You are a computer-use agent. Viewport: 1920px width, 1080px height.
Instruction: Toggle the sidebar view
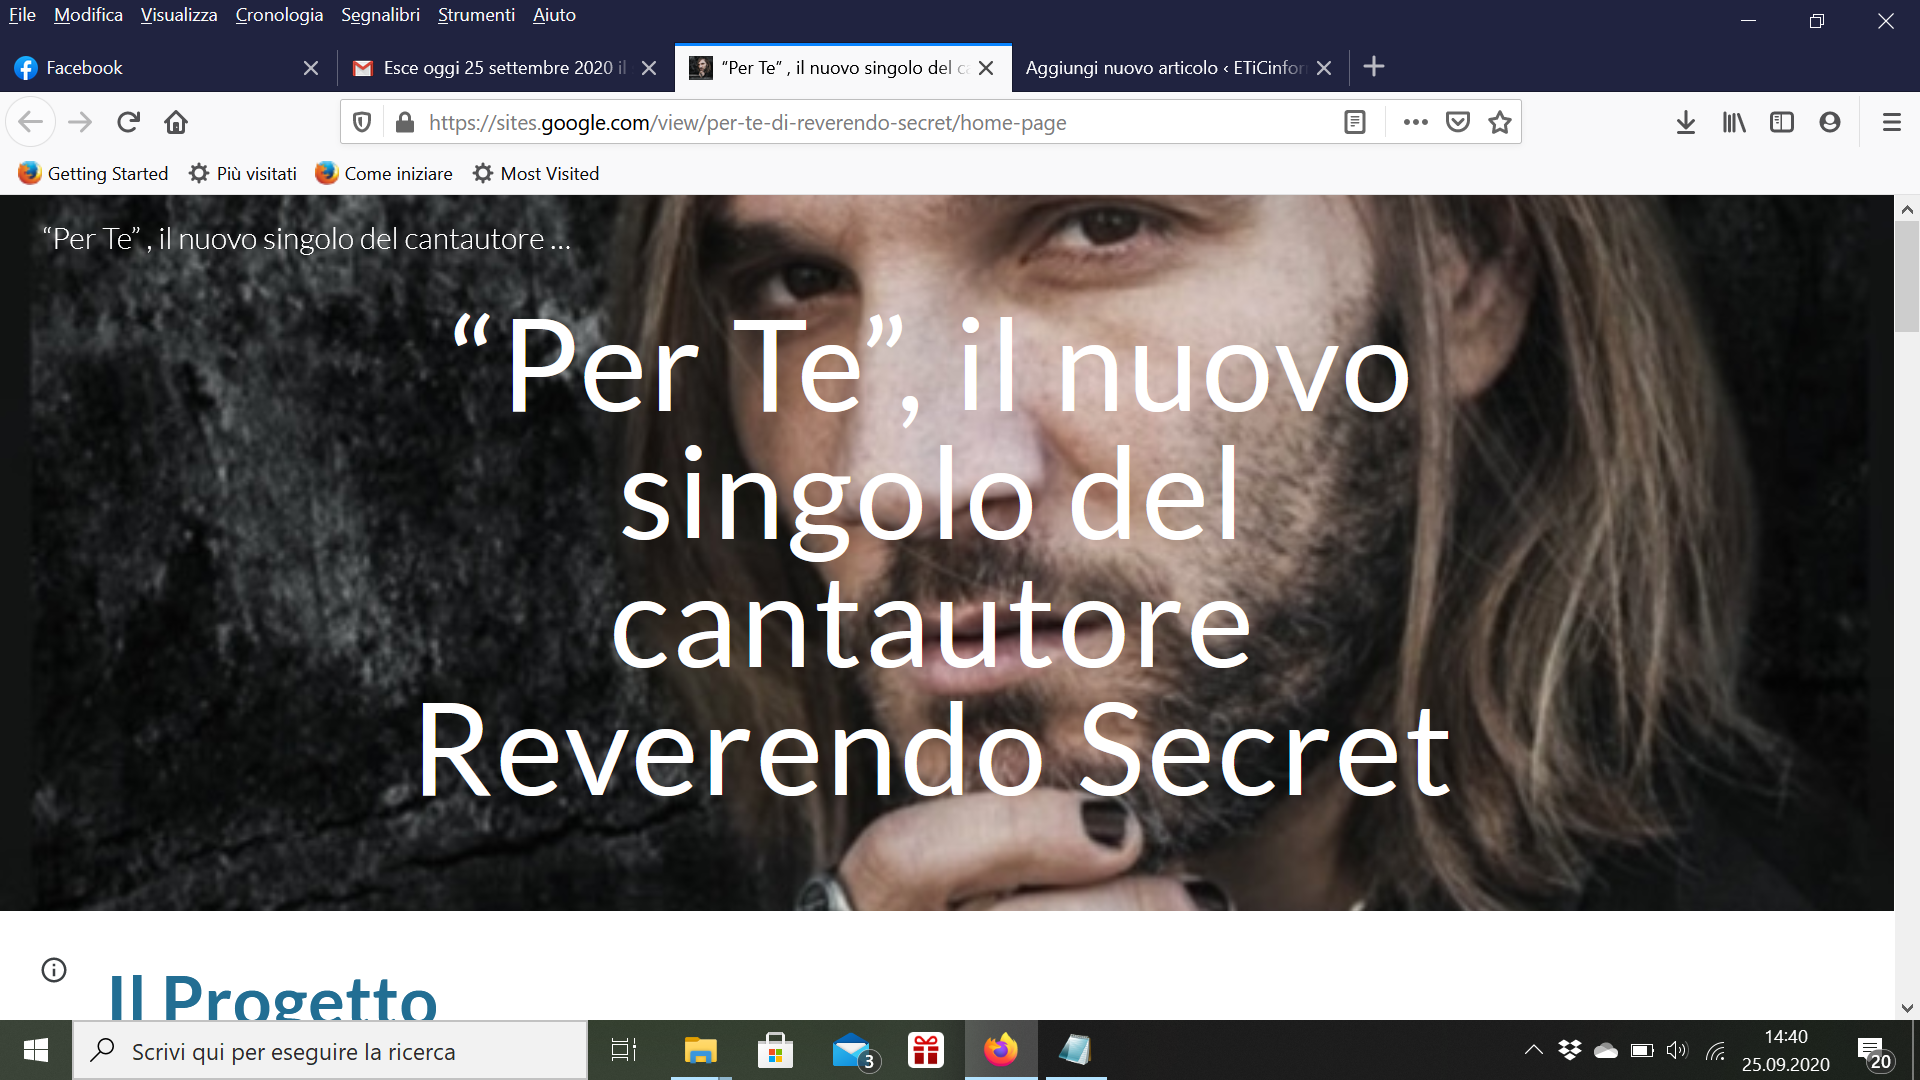click(1782, 122)
